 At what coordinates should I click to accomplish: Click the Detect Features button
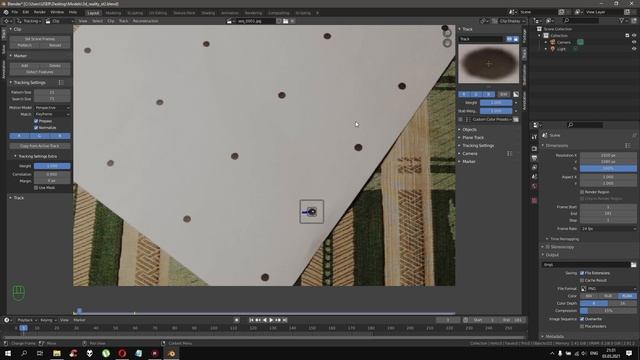40,72
